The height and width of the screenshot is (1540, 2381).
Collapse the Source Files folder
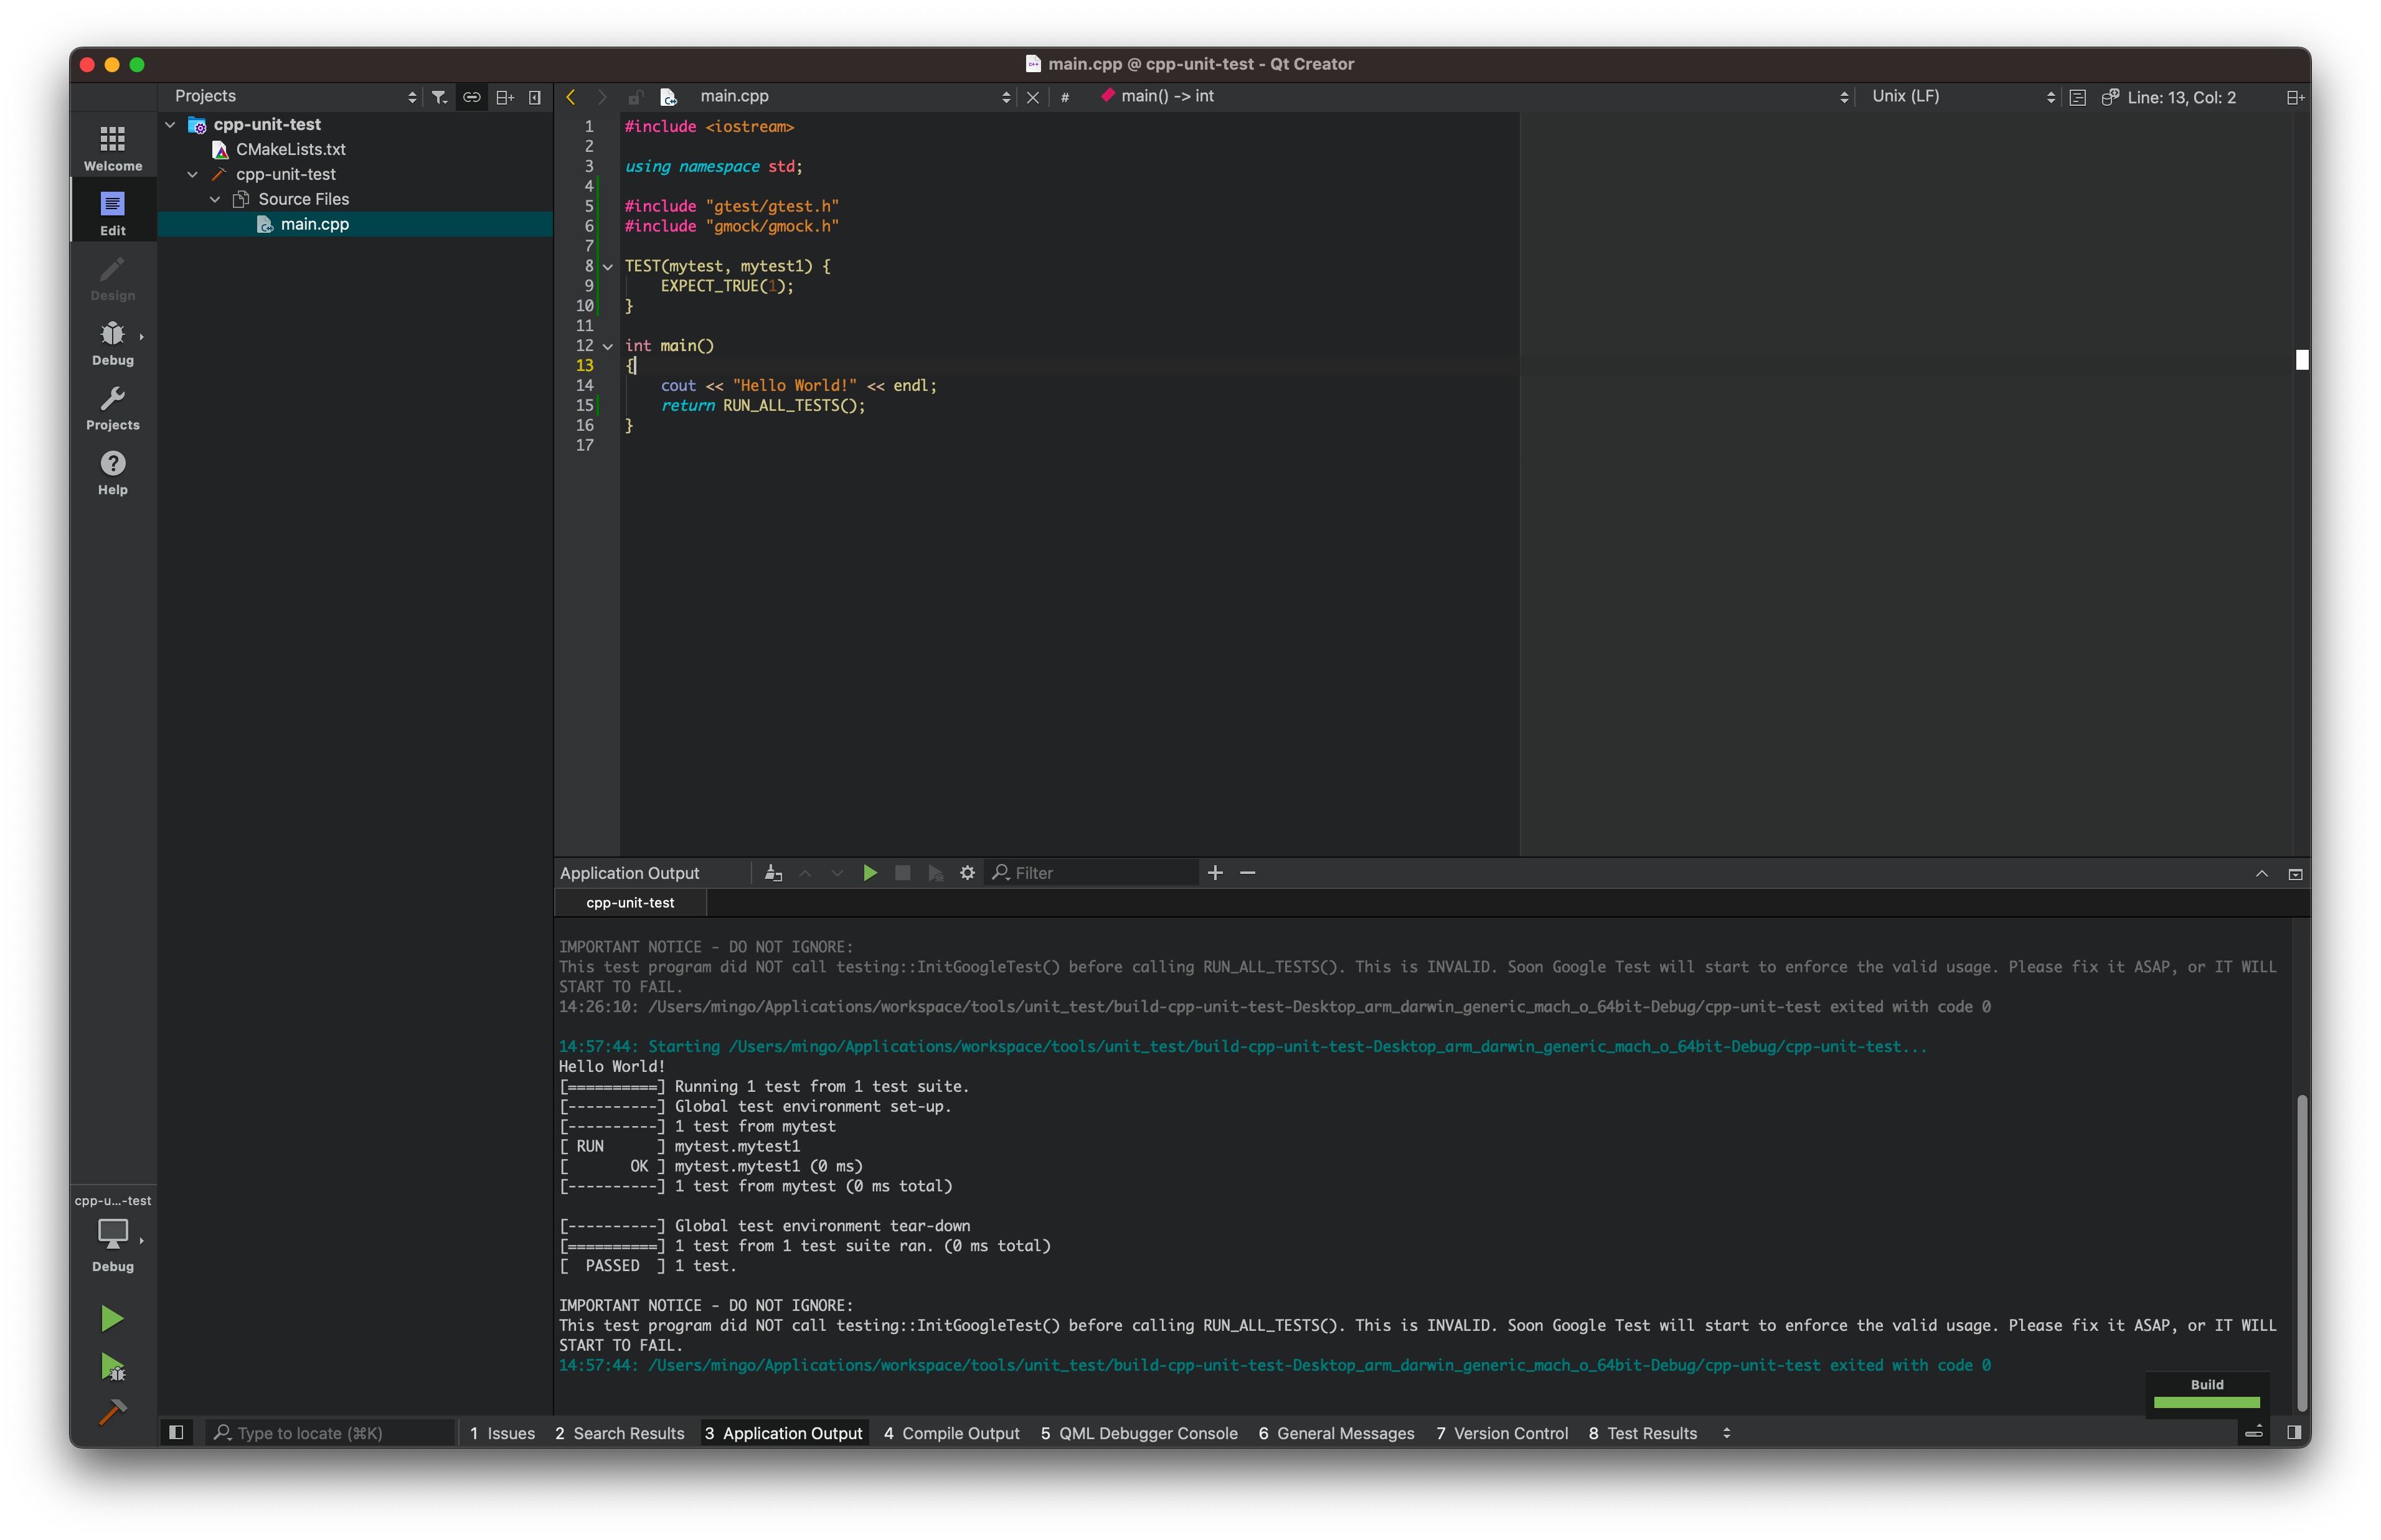pos(215,199)
